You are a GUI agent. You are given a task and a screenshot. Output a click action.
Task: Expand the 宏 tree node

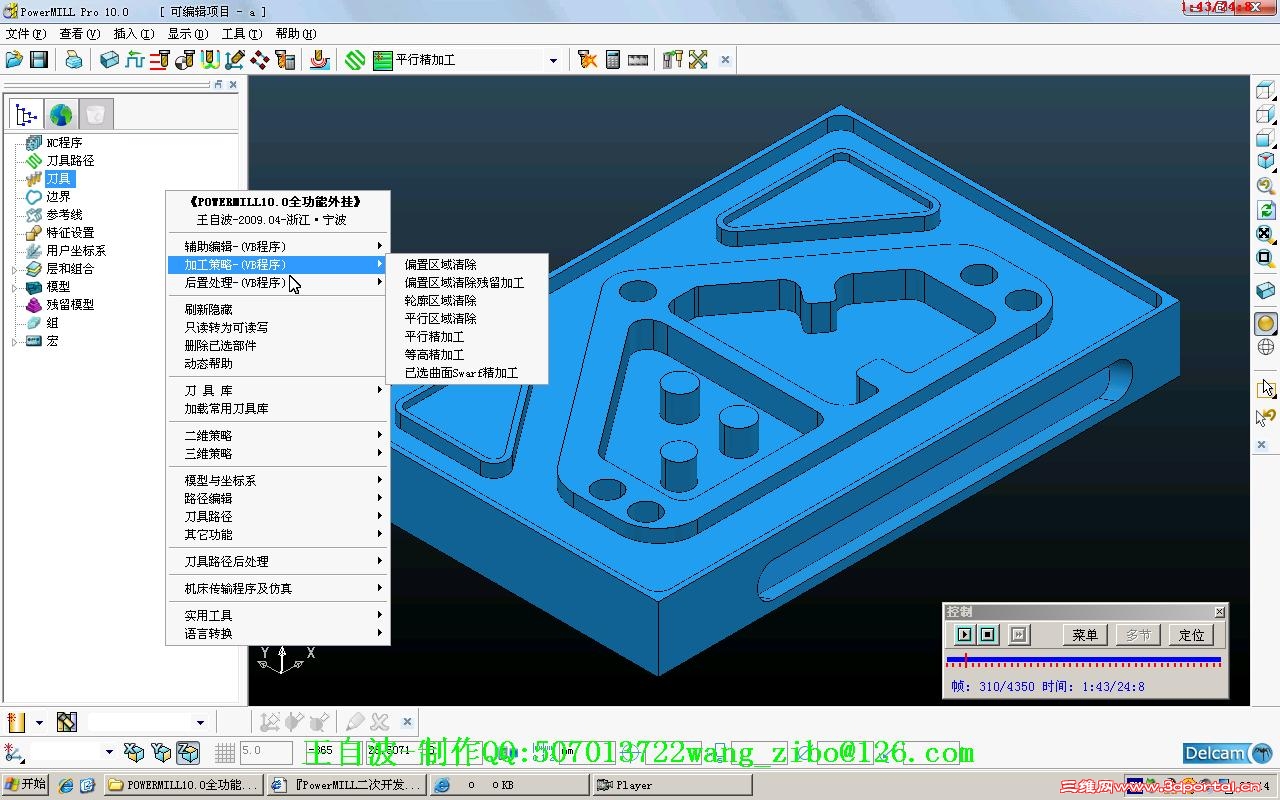coord(14,341)
